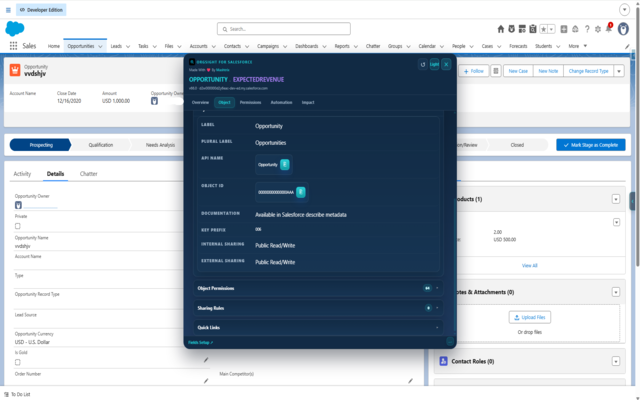Viewport: 640px width, 400px height.
Task: Click the To Do List utility icon
Action: (x=6, y=394)
